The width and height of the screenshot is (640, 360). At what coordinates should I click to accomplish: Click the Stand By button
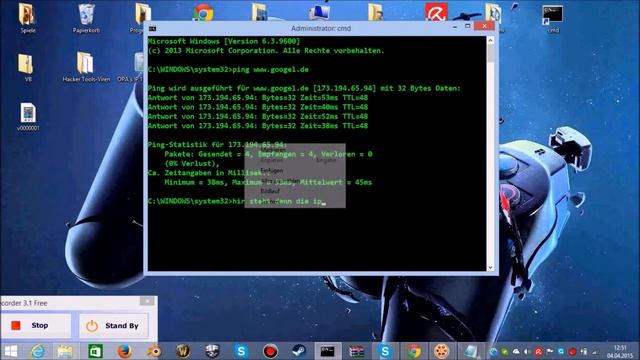pyautogui.click(x=113, y=326)
